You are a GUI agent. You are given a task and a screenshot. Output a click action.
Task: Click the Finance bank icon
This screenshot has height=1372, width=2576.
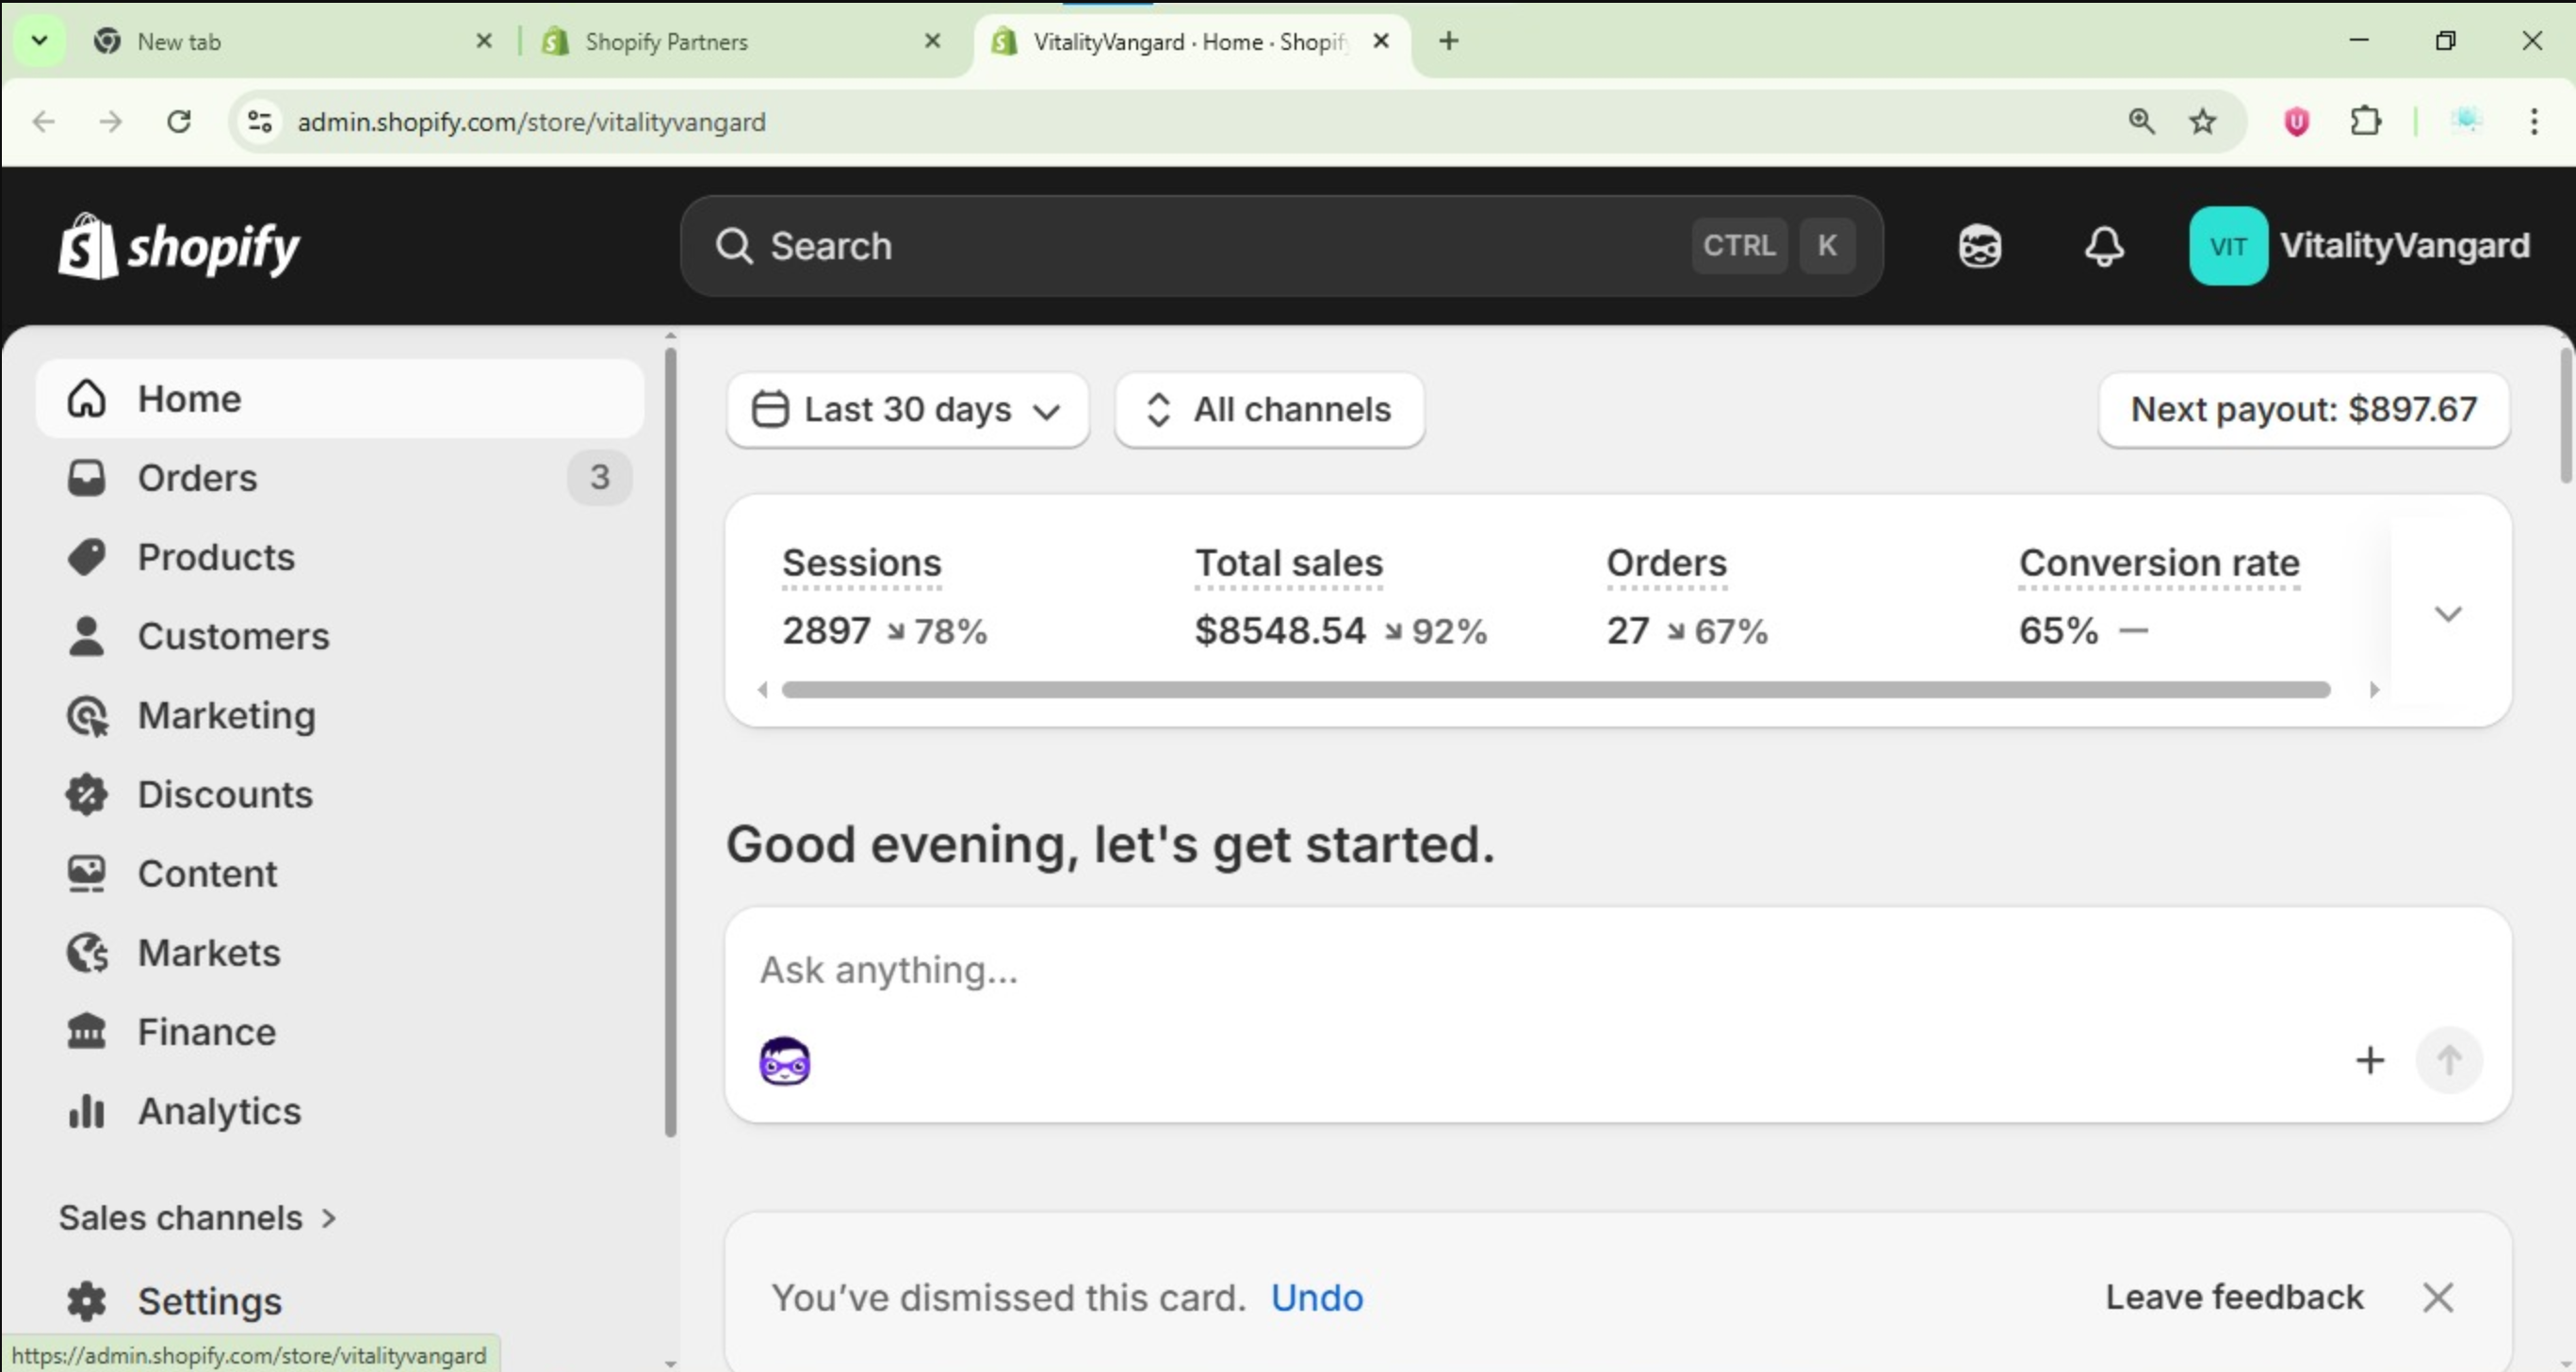(87, 1031)
